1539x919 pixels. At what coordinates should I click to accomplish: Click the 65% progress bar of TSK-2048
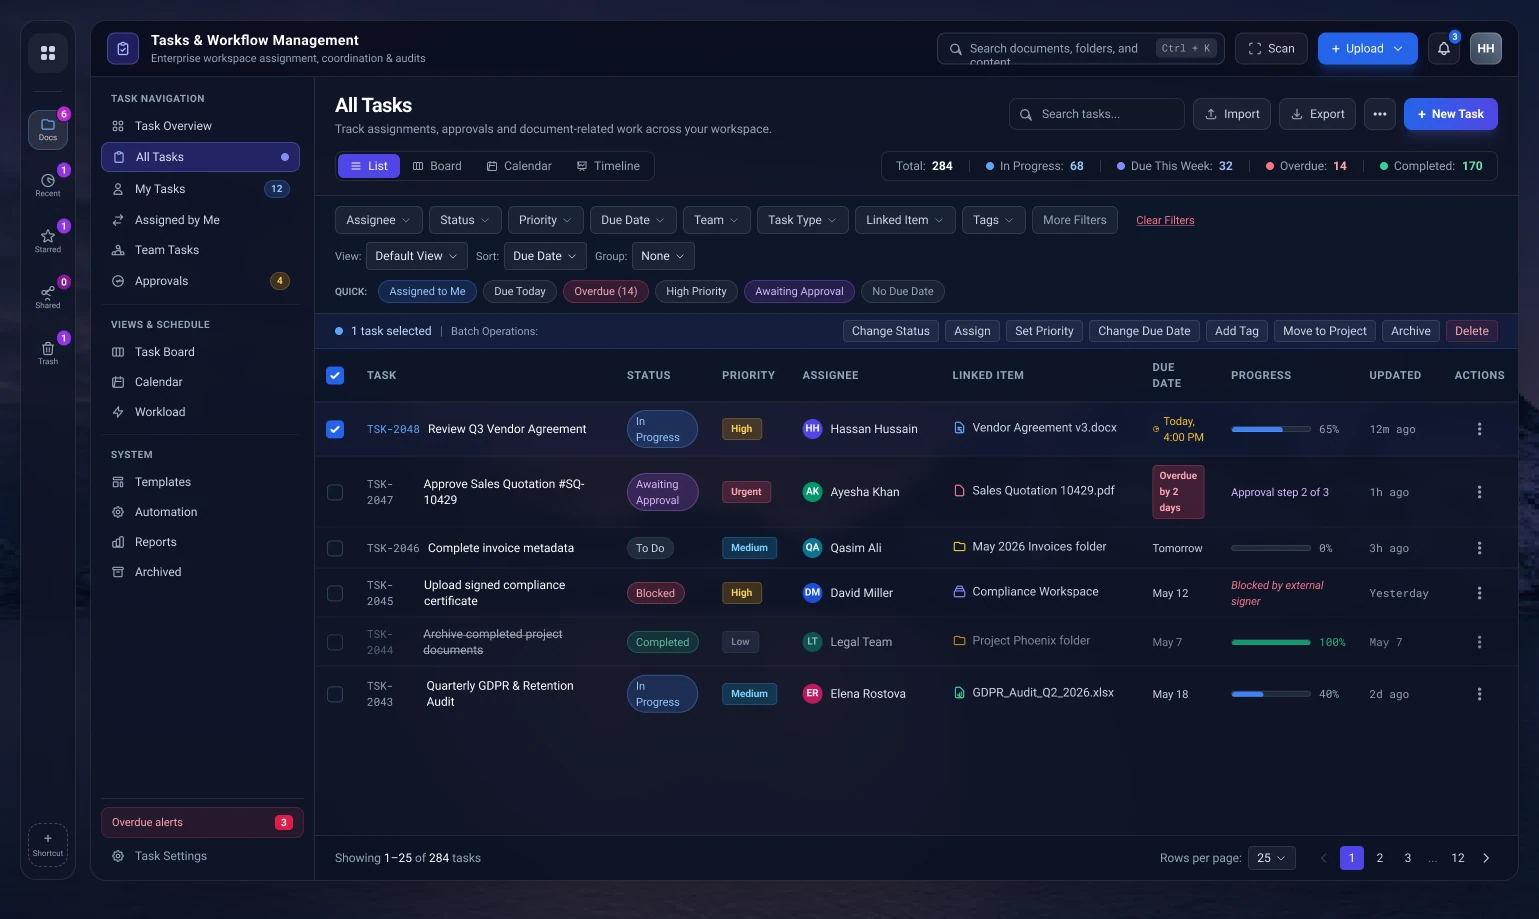(1271, 429)
